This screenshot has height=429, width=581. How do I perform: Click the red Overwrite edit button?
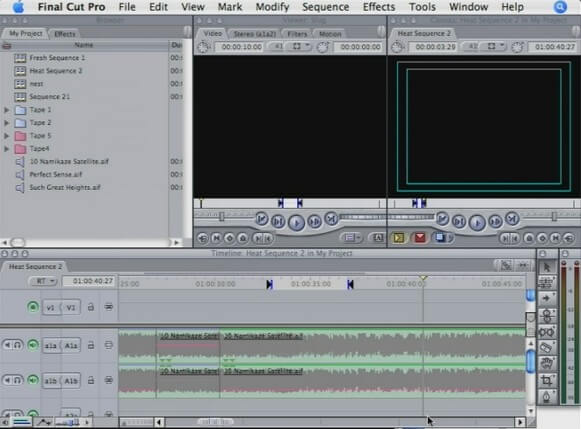(420, 237)
